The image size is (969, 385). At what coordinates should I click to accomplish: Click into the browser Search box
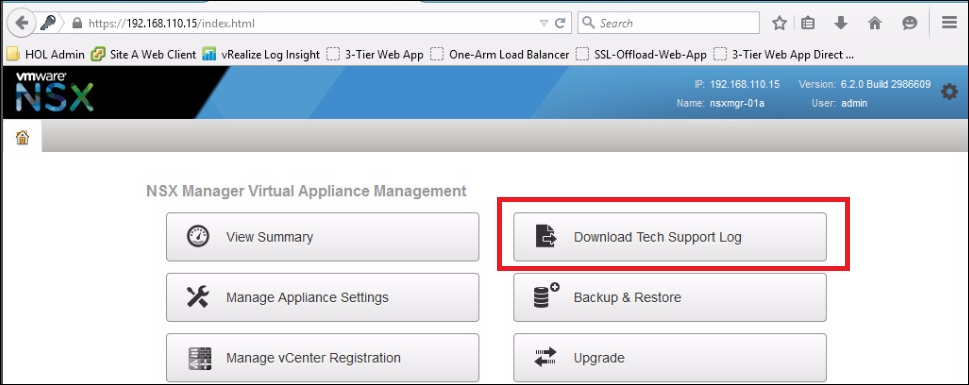click(669, 23)
